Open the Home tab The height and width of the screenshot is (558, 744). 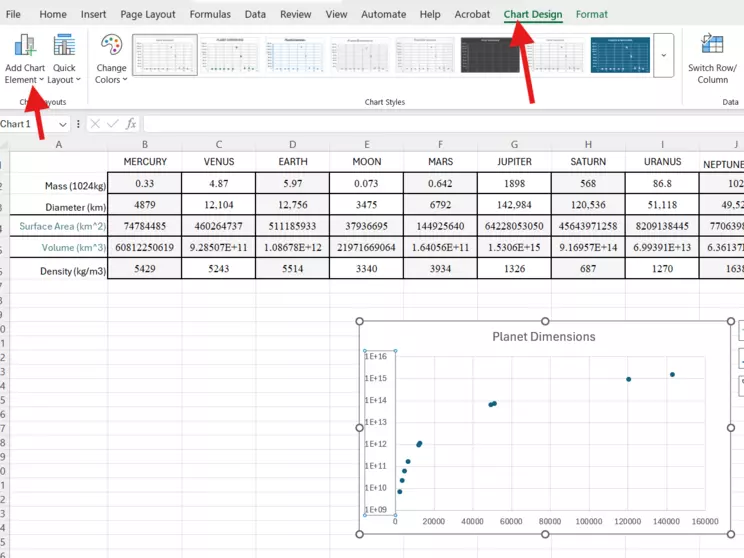[53, 14]
